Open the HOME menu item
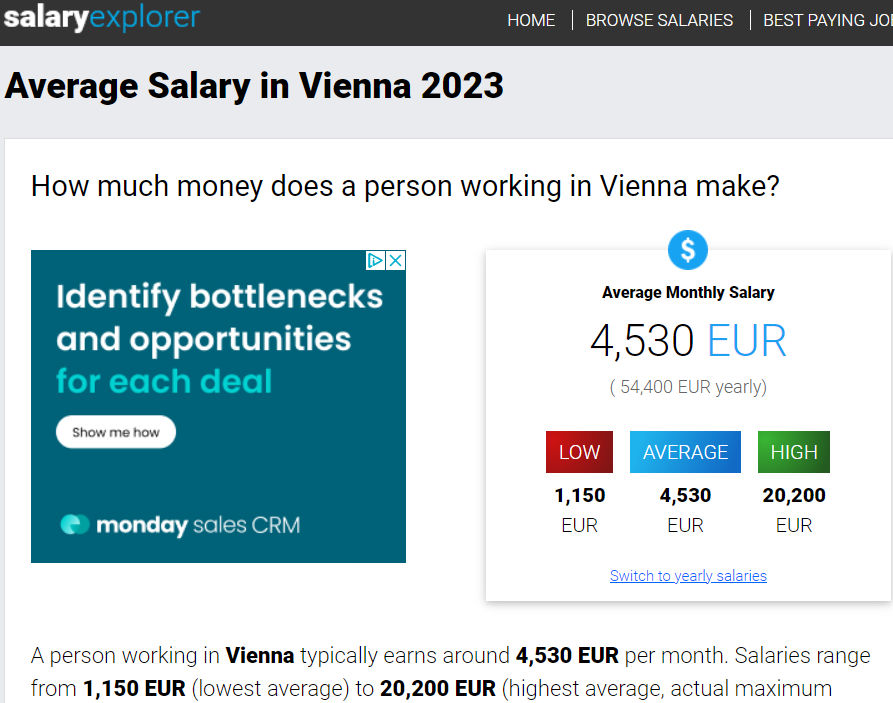The height and width of the screenshot is (703, 893). [531, 21]
